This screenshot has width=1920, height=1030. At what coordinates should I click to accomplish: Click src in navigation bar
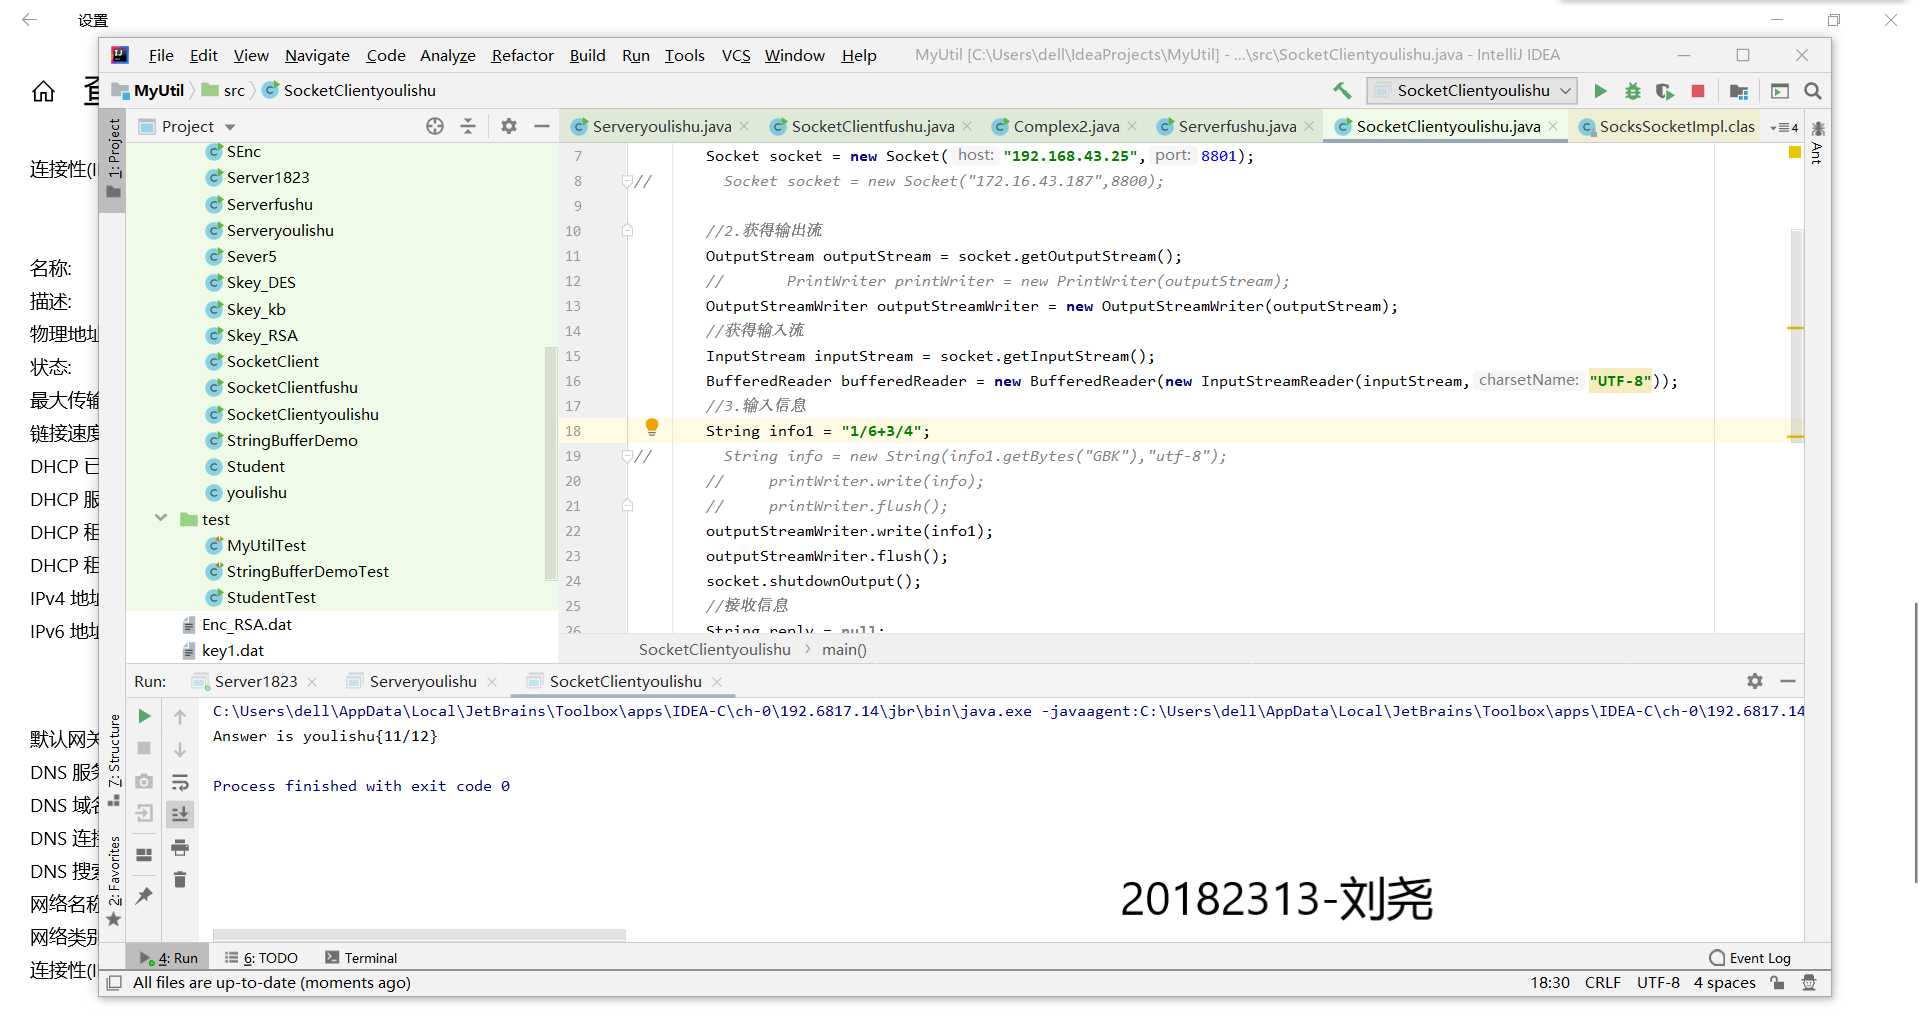(224, 91)
